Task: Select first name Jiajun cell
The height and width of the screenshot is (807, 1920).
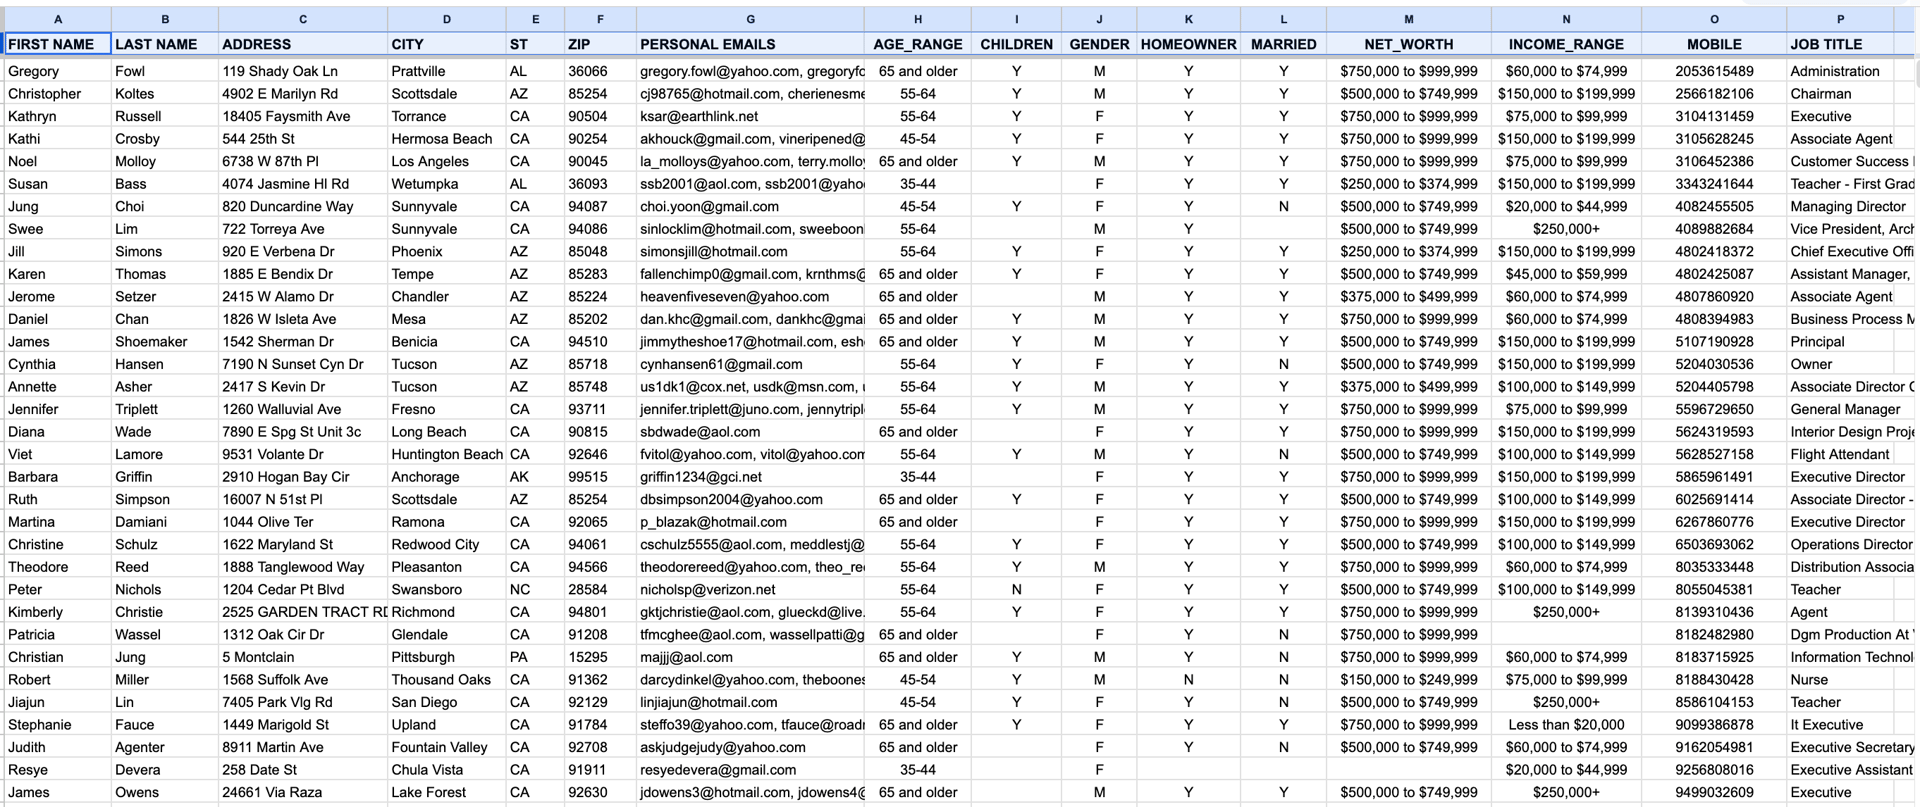Action: coord(58,702)
